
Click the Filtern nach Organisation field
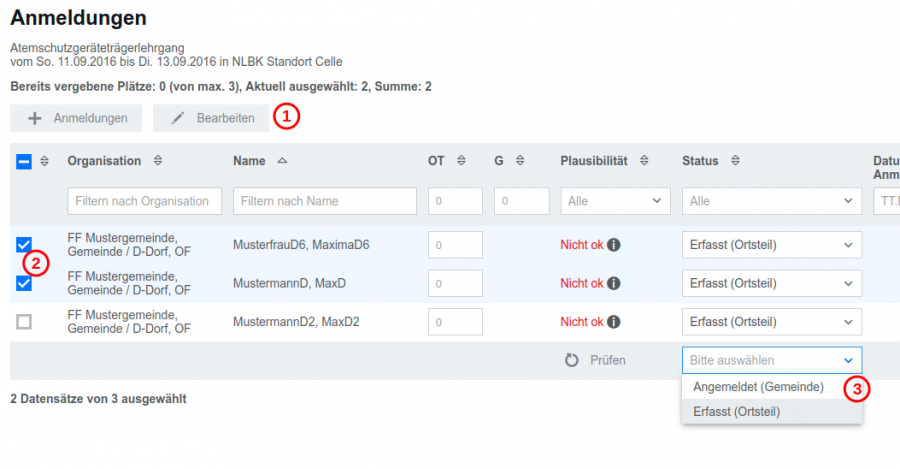click(145, 201)
